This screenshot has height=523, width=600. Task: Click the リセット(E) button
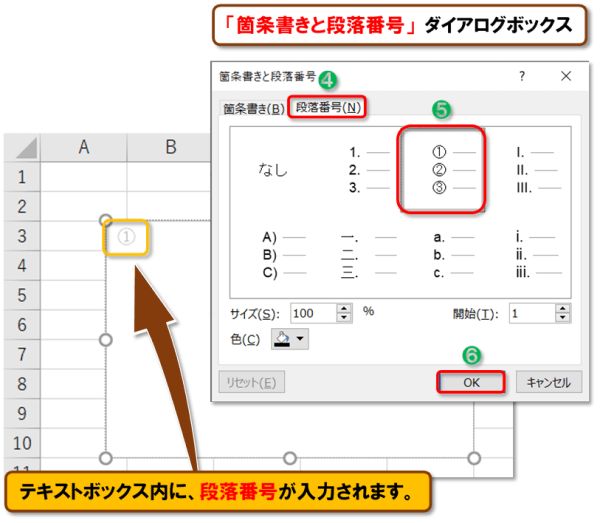coord(251,382)
